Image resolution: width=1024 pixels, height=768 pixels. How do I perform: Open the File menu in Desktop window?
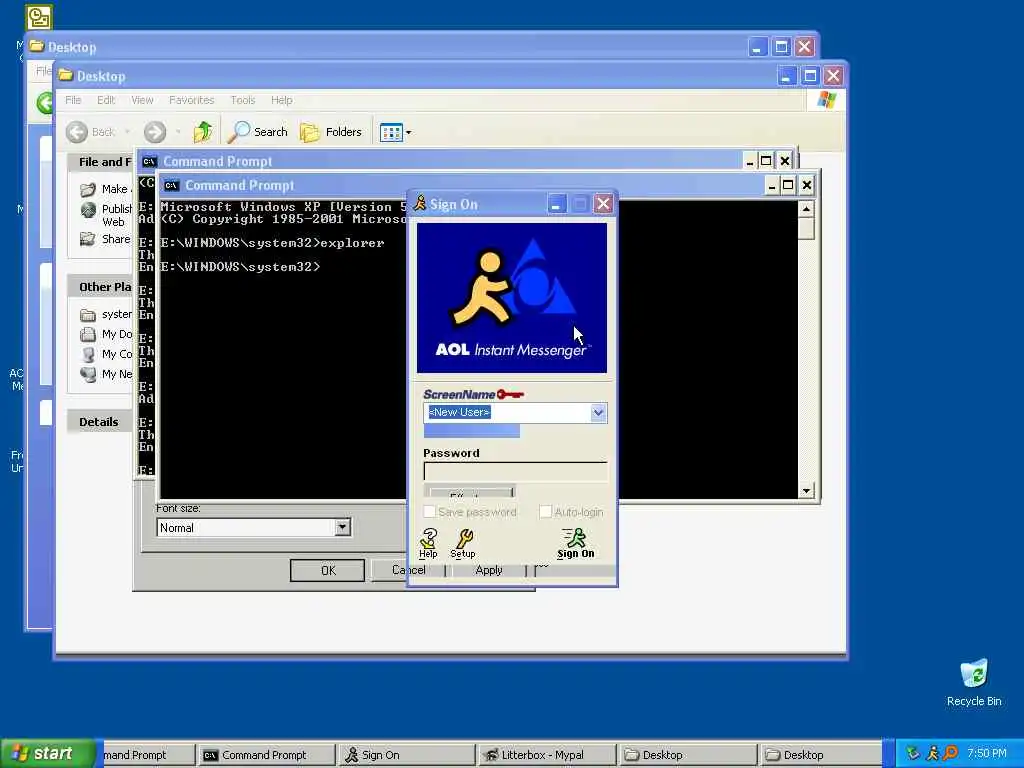tap(73, 100)
